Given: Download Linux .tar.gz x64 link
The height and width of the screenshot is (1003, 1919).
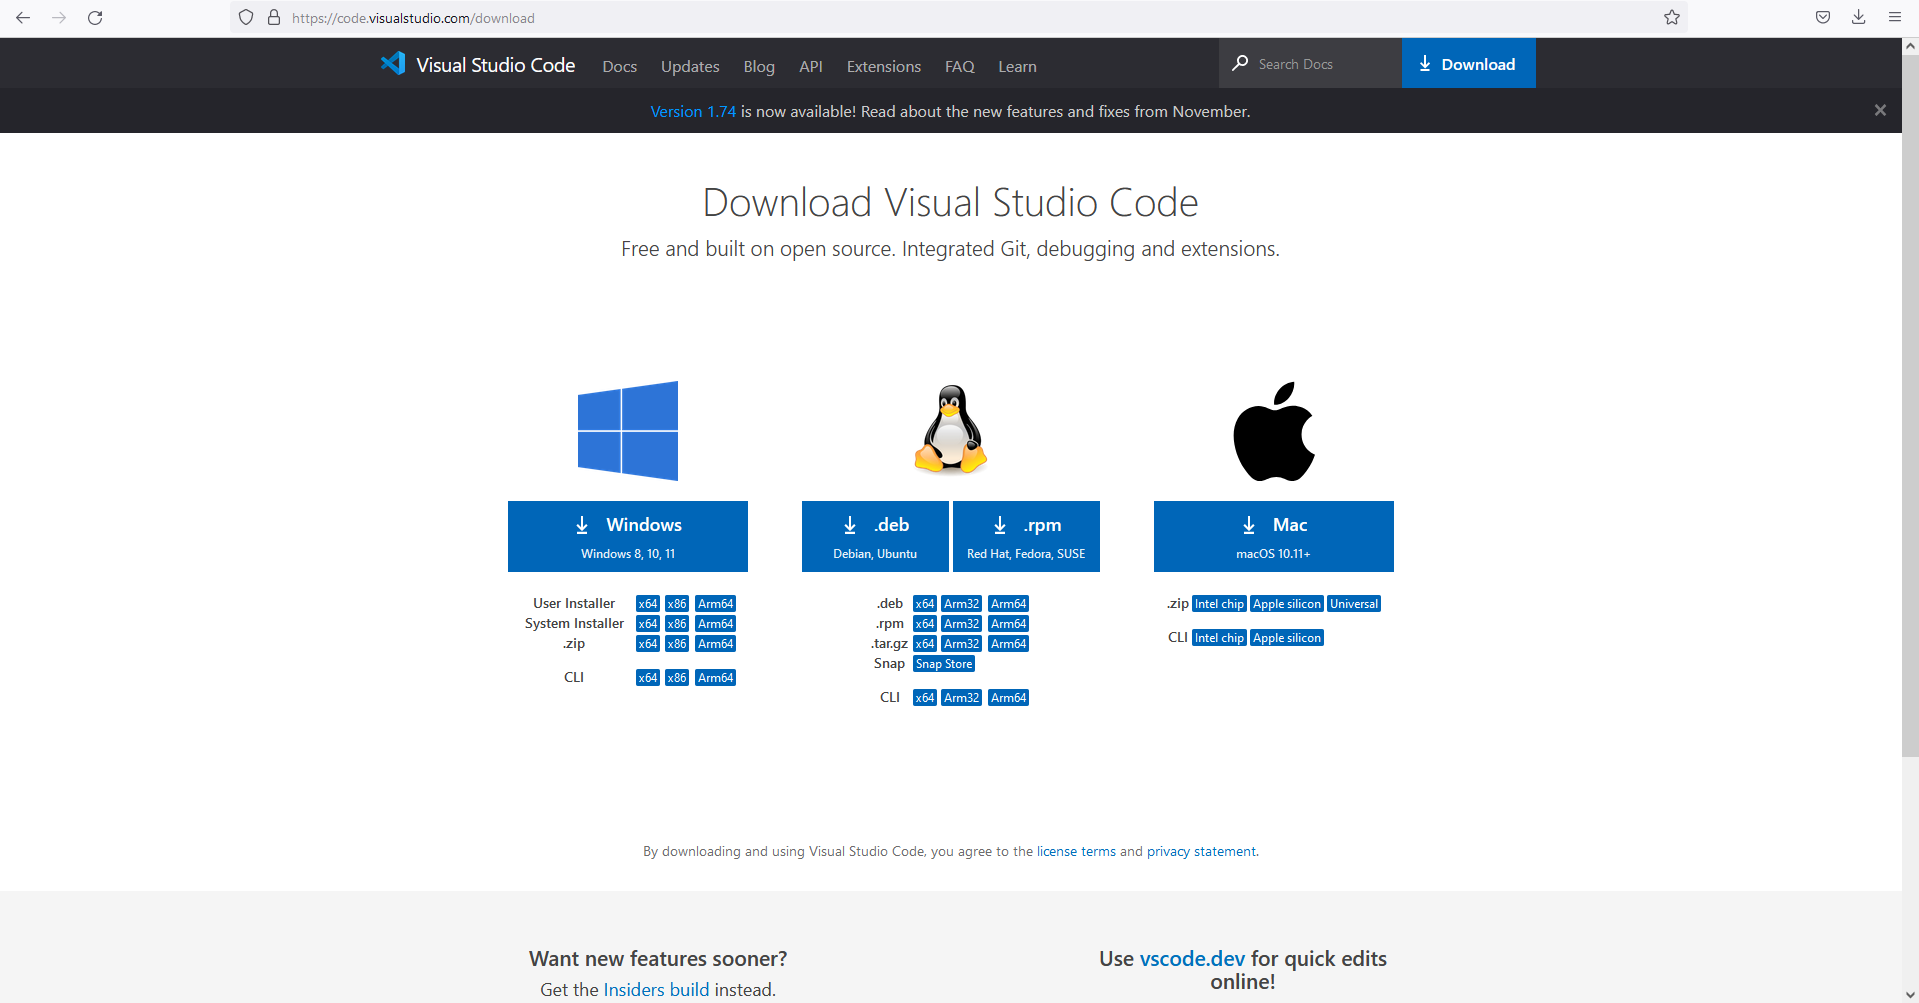Looking at the screenshot, I should (x=925, y=644).
